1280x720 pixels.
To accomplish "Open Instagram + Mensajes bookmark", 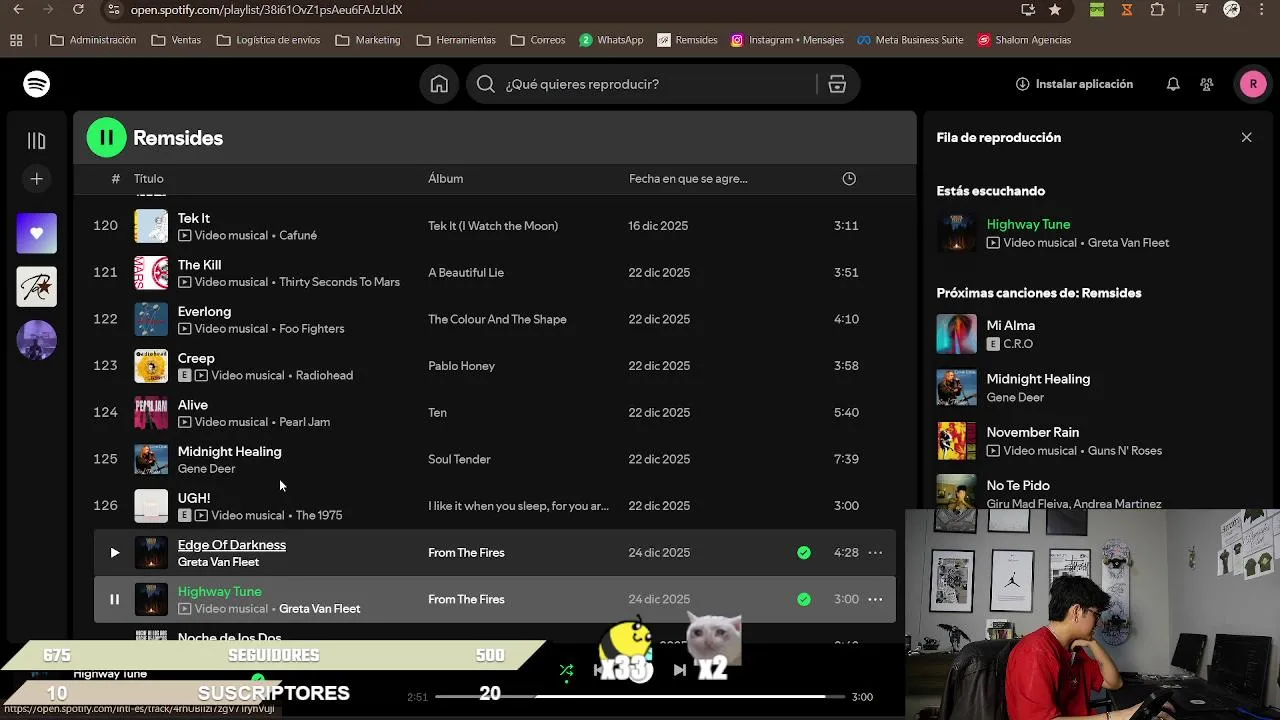I will coord(787,40).
